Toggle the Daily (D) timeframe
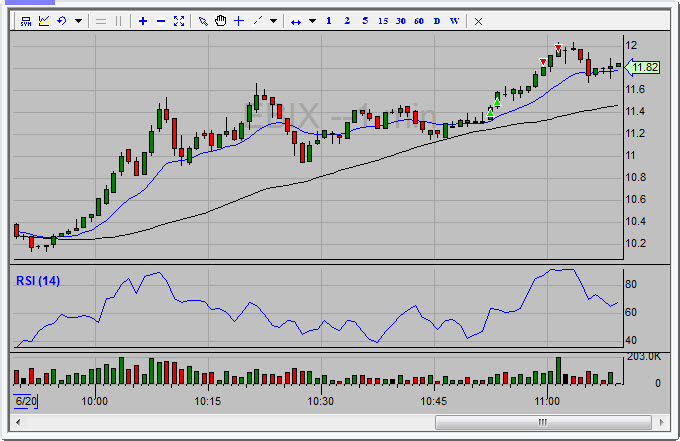The image size is (680, 441). point(436,21)
